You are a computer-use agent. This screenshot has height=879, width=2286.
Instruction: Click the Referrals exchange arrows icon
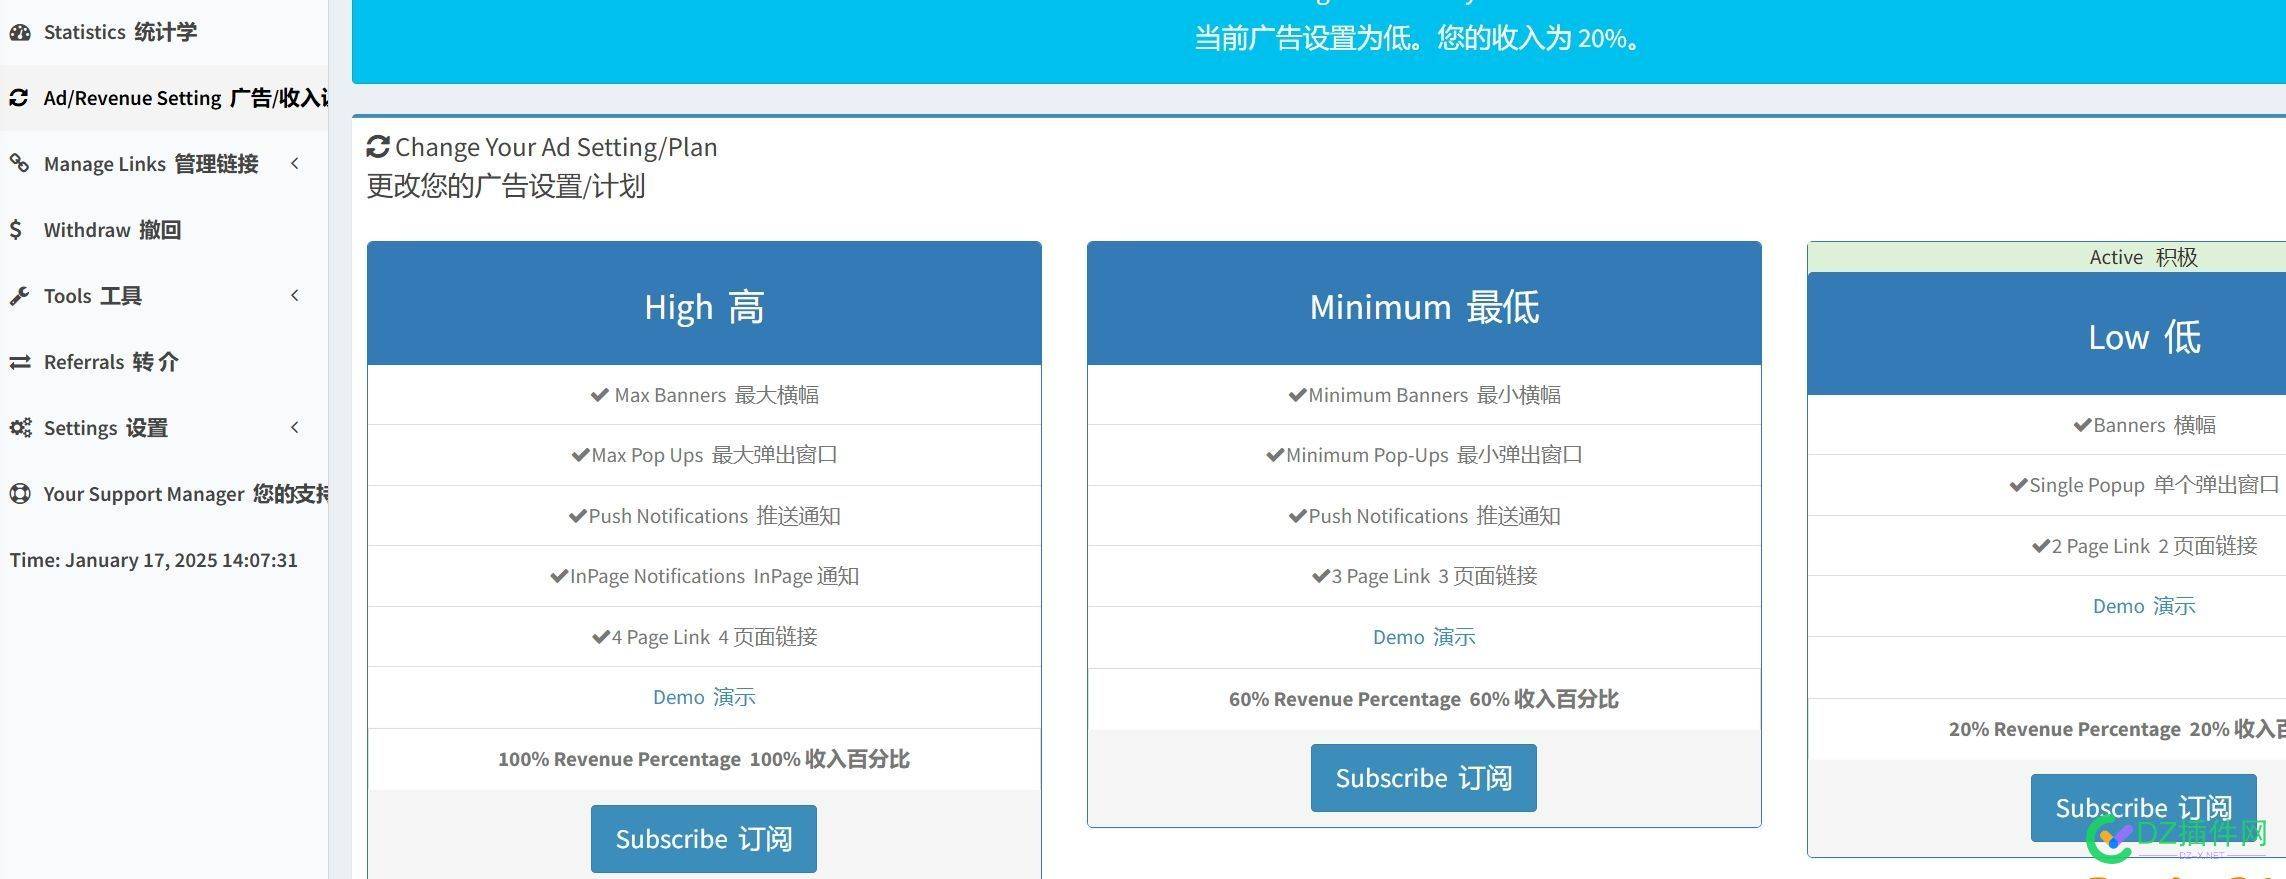(x=20, y=362)
